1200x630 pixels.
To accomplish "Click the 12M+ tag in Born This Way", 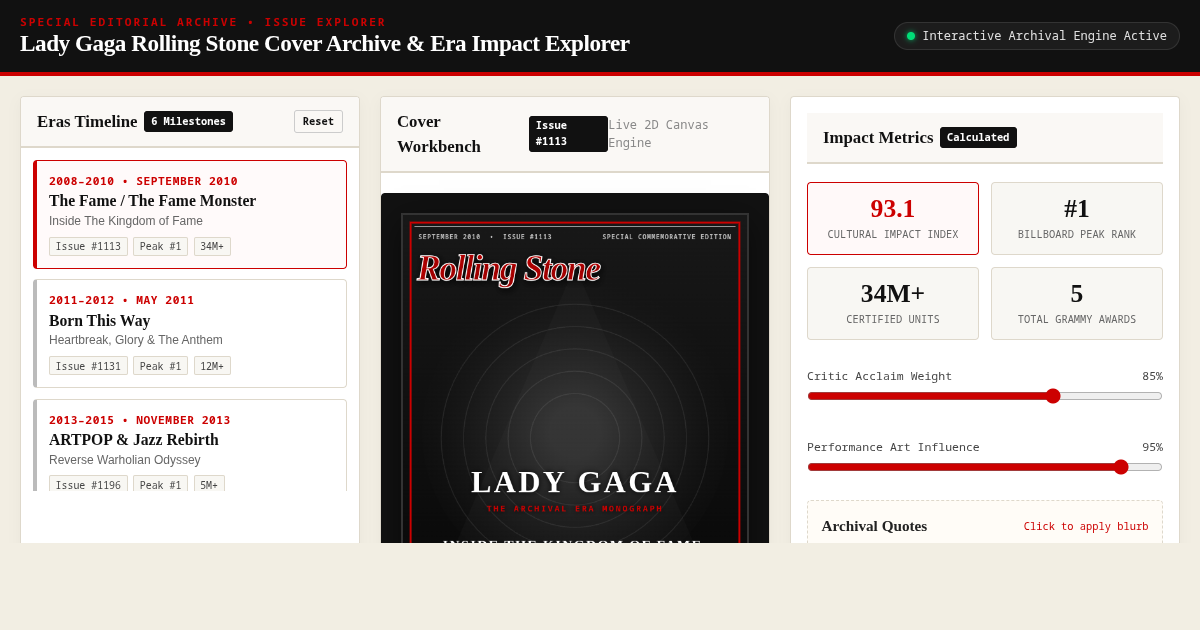I will pyautogui.click(x=212, y=366).
